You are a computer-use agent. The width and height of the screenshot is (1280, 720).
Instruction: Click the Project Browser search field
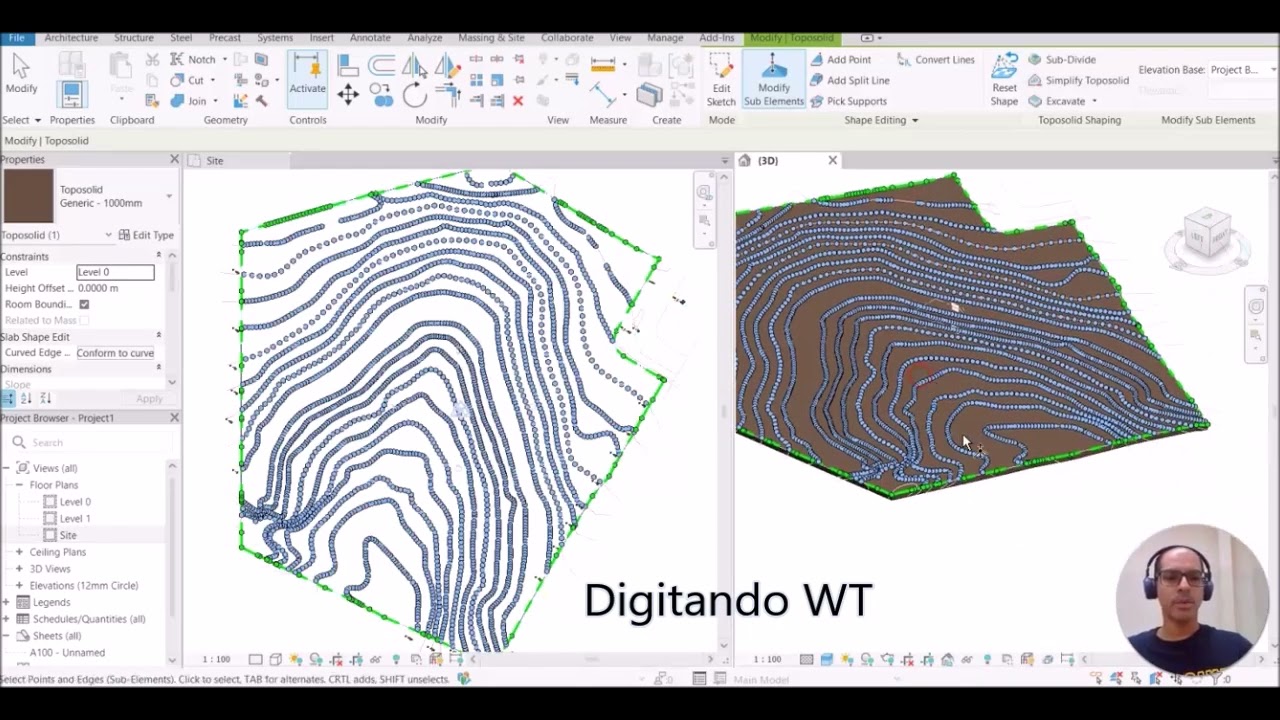tap(90, 442)
